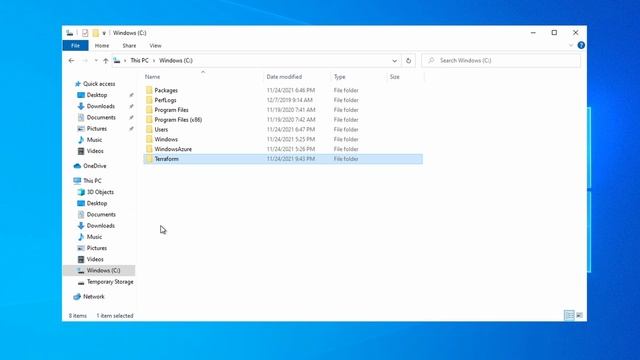Open the File ribbon tab
Image resolution: width=640 pixels, height=360 pixels.
76,45
